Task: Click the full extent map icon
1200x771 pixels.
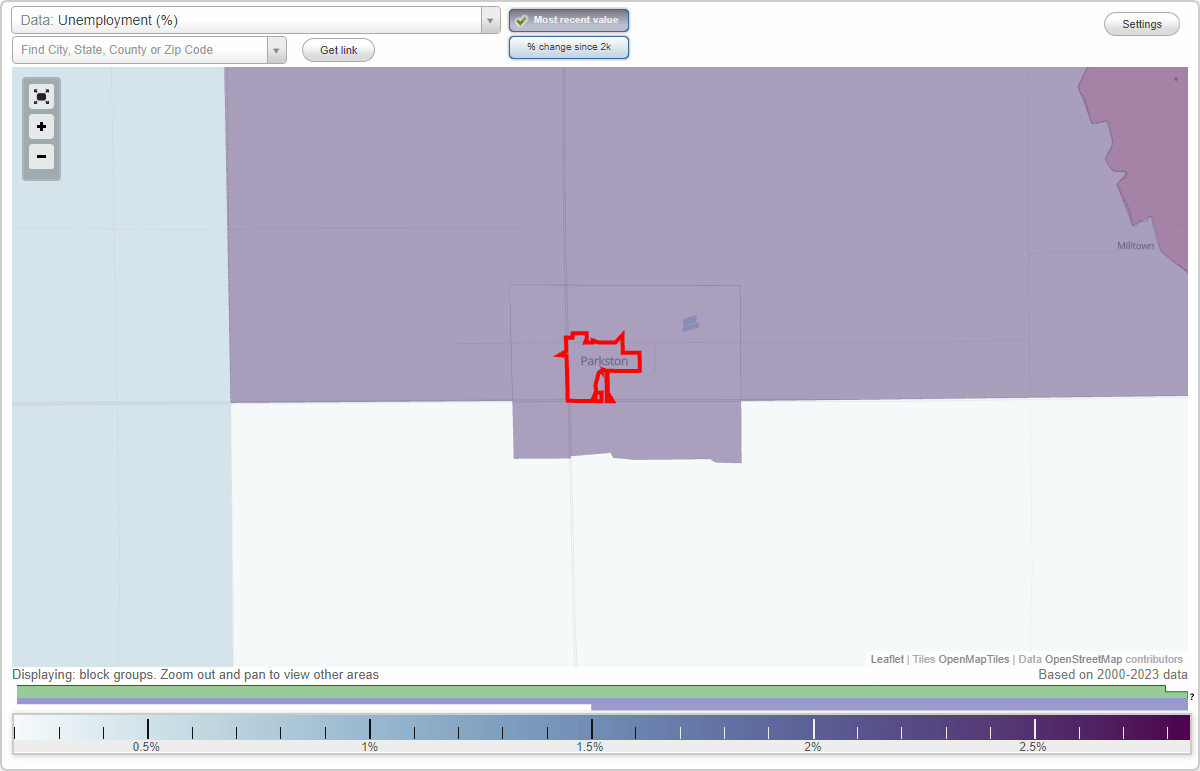Action: (41, 96)
